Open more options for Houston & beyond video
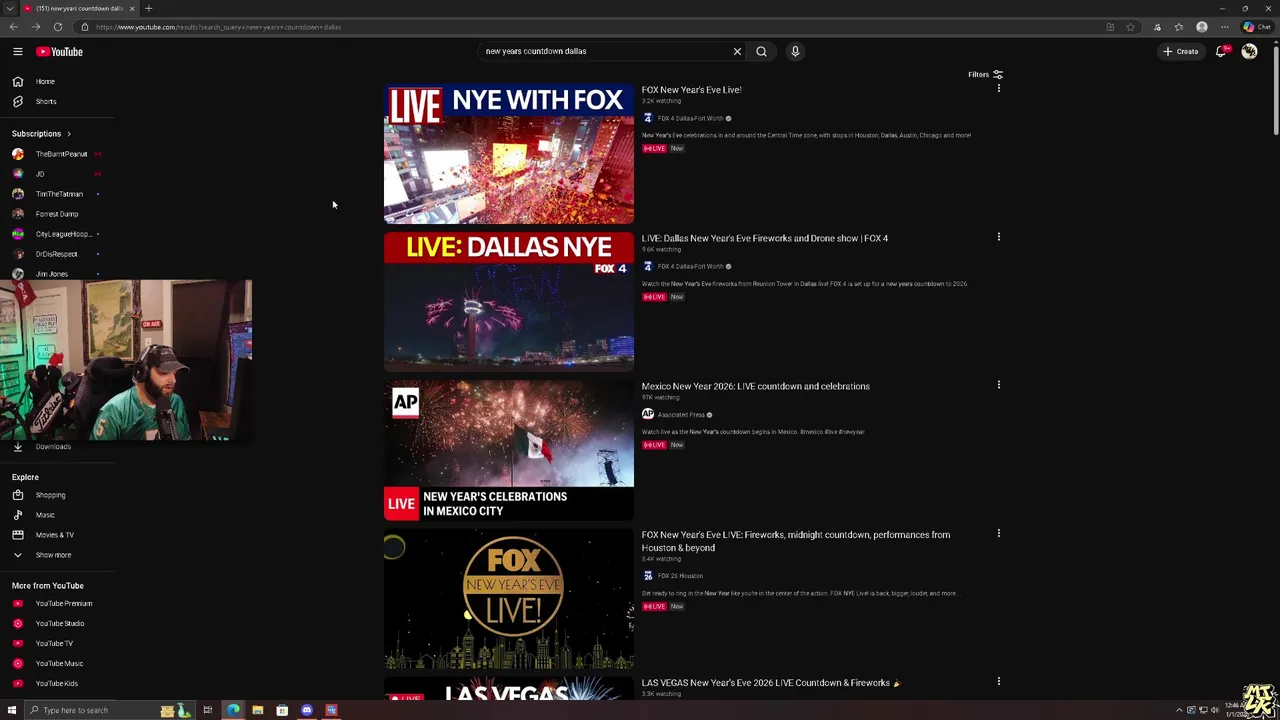Screen dimensions: 1280x720 point(998,534)
